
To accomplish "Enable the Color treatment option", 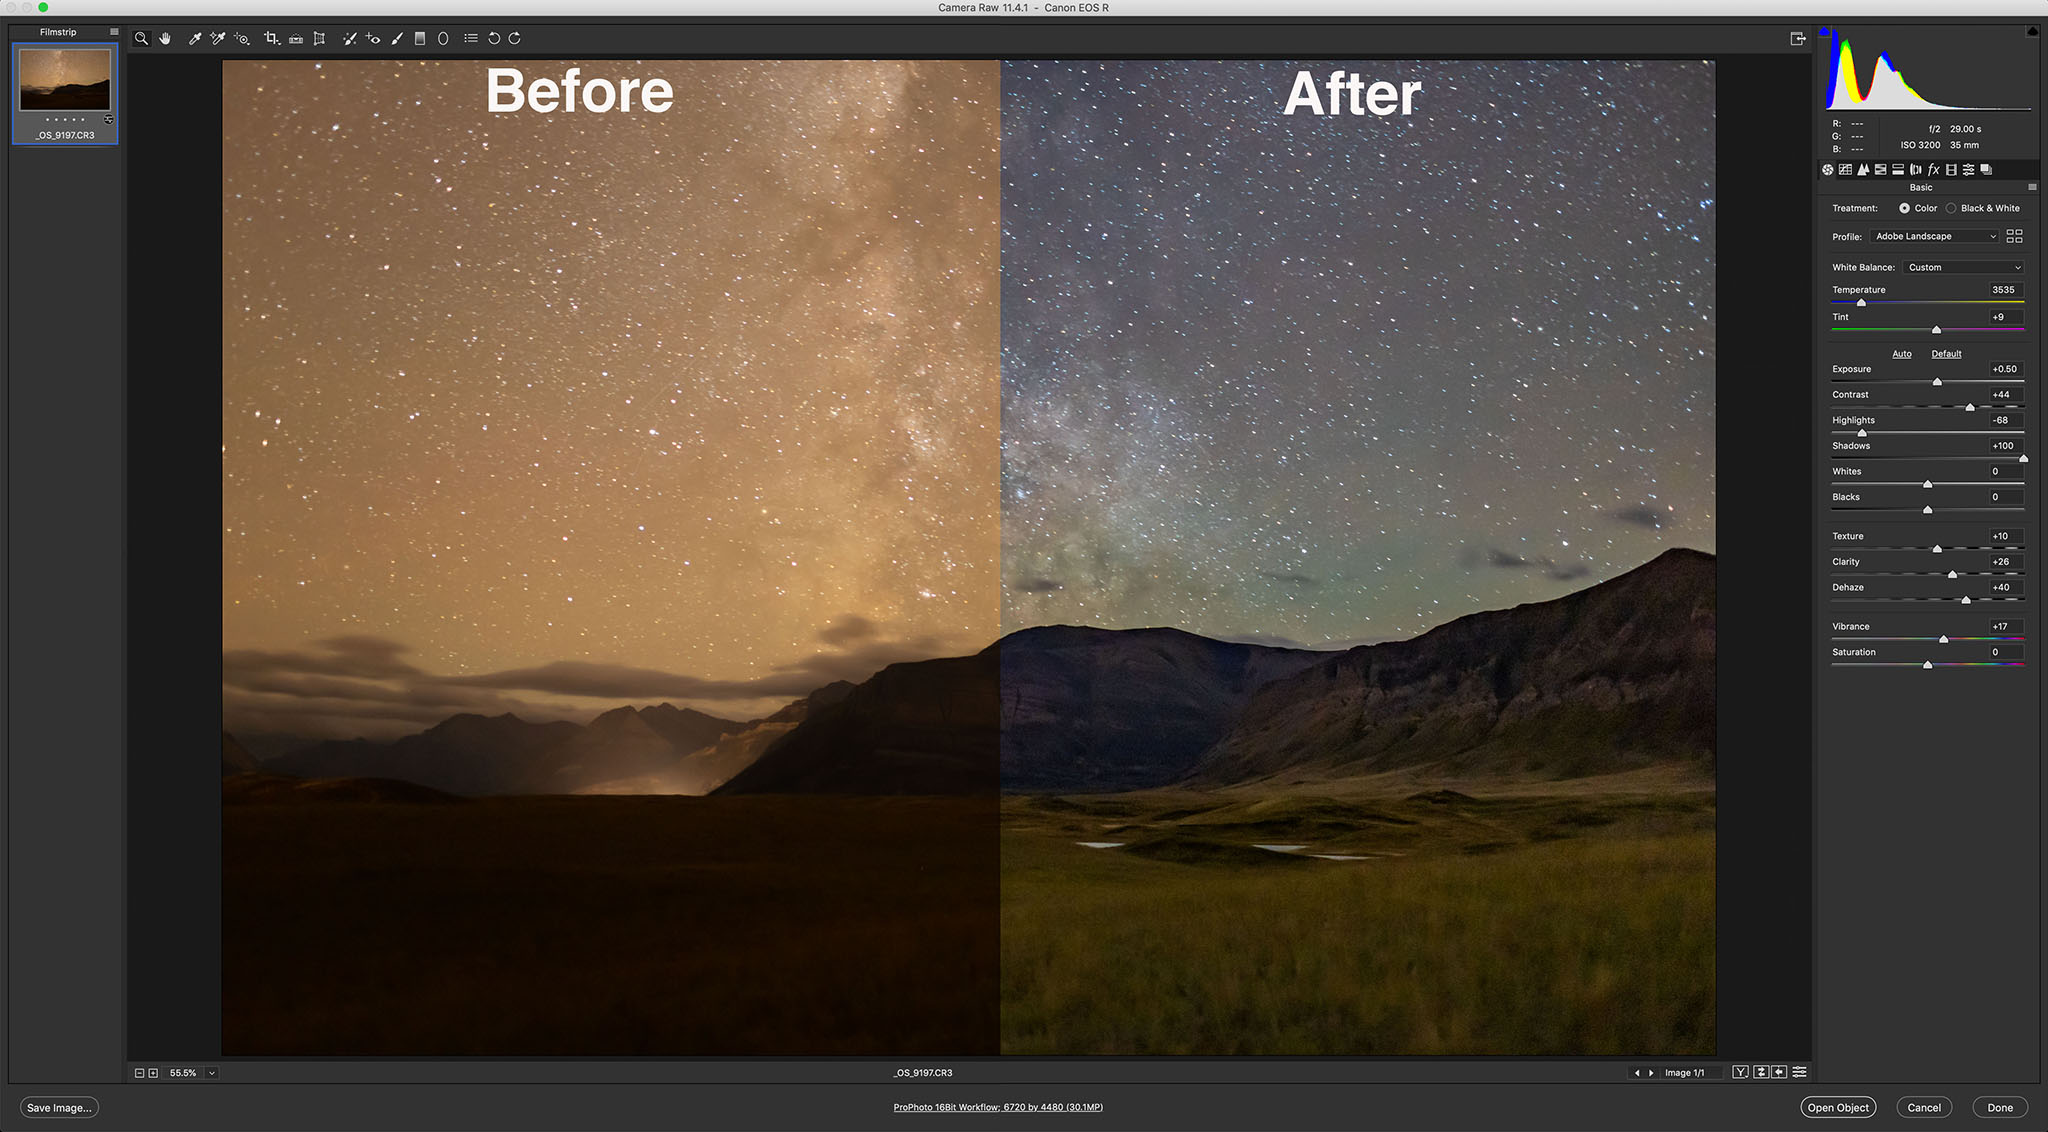I will [x=1905, y=208].
